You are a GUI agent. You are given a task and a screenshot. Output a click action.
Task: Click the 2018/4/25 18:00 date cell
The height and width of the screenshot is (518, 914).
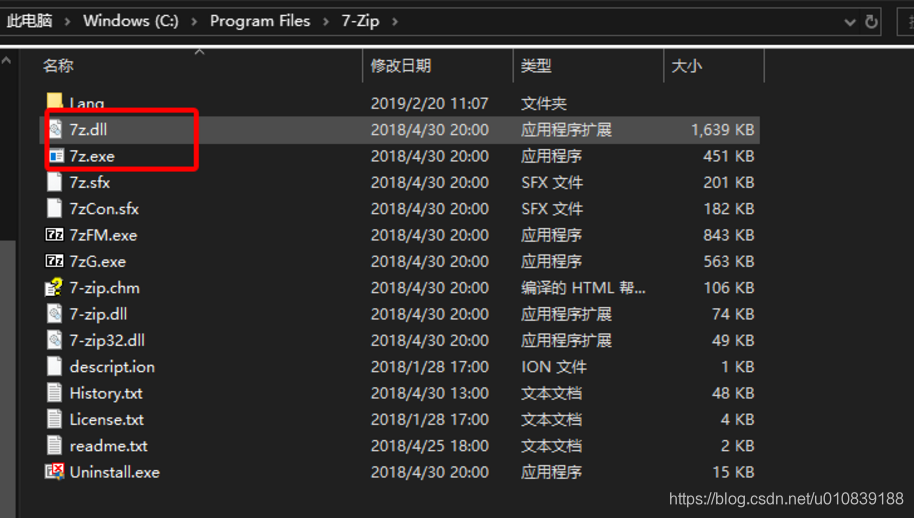pos(430,446)
